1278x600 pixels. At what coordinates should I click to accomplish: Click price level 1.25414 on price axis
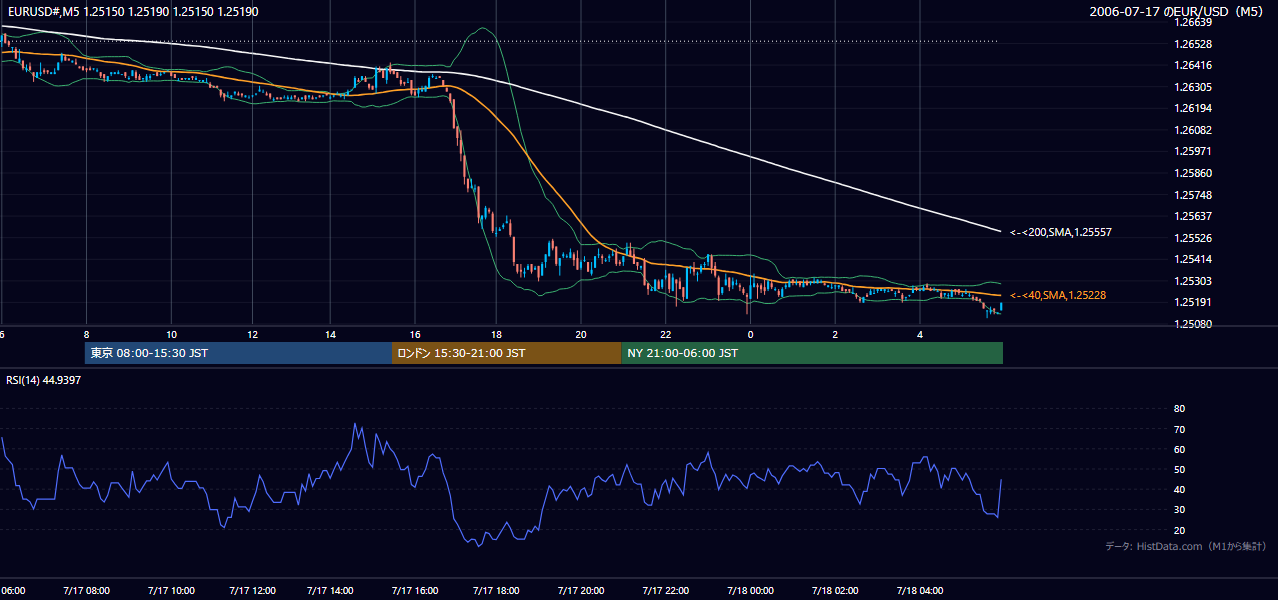1194,259
